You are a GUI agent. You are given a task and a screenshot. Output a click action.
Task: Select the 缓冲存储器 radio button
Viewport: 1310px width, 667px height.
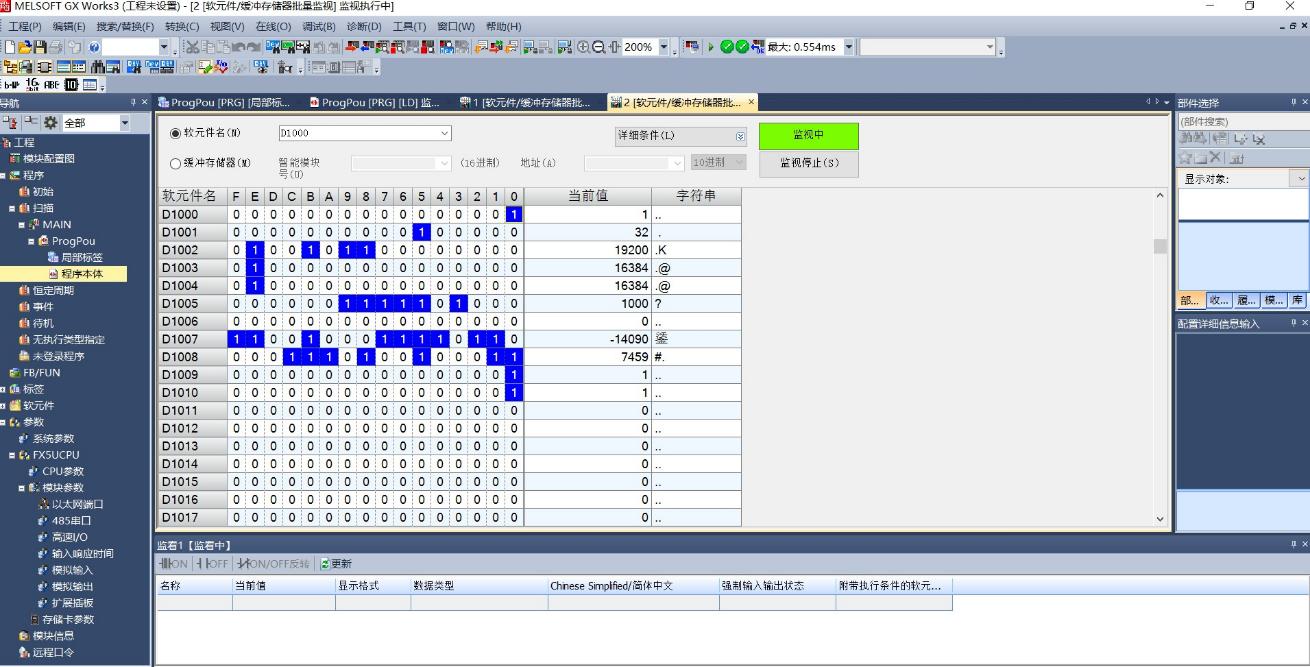175,163
